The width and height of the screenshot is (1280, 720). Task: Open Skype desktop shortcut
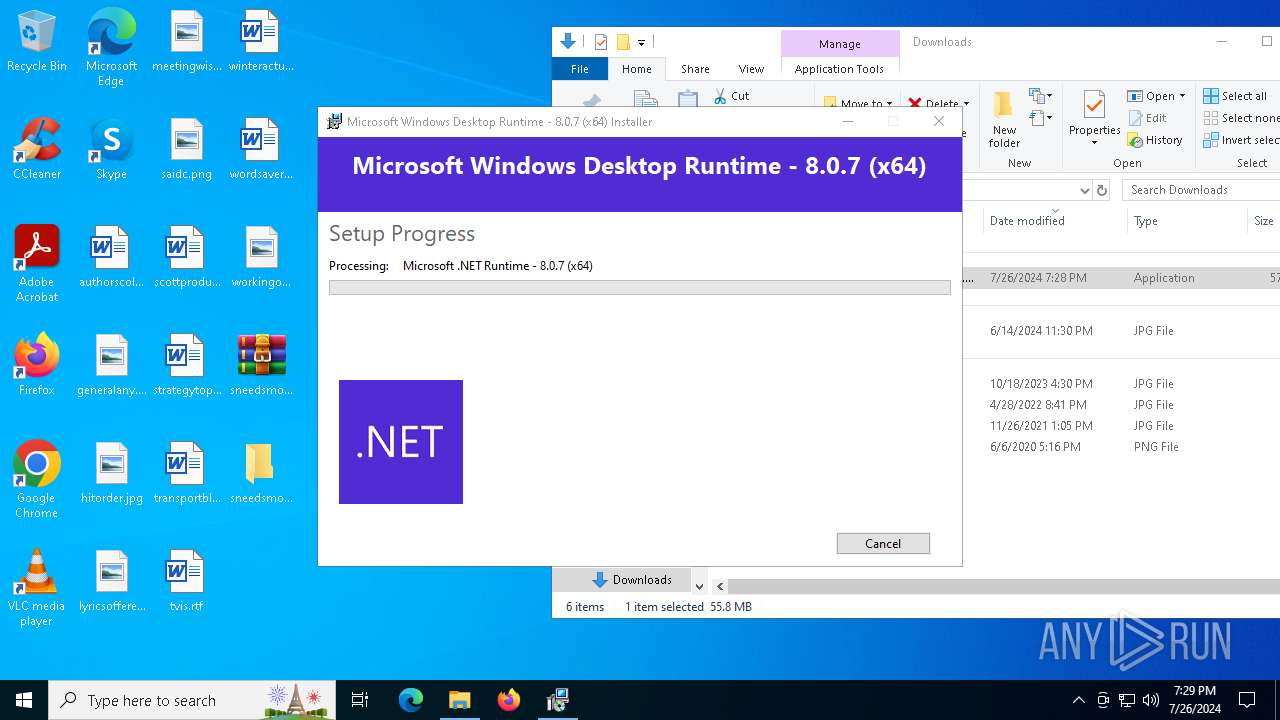pos(111,150)
